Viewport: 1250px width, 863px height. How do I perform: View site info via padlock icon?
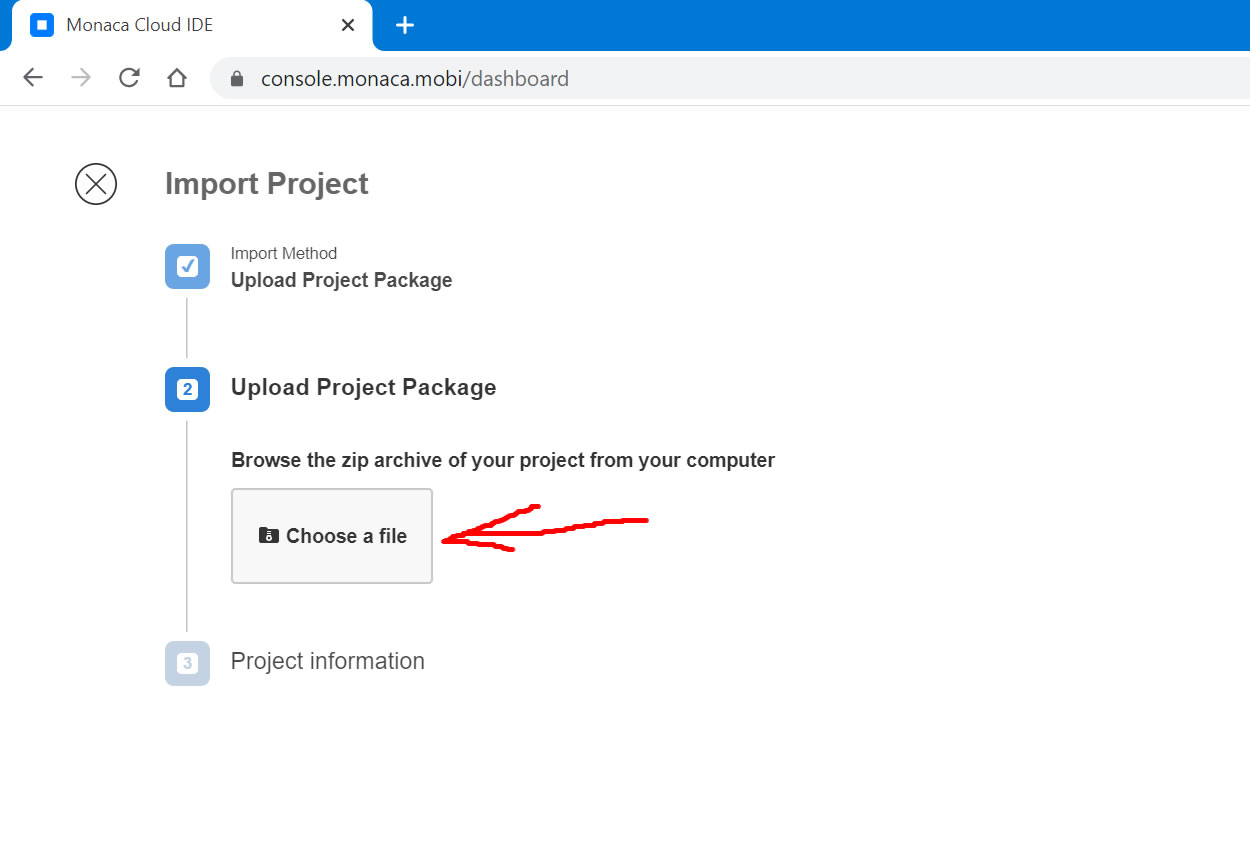237,79
